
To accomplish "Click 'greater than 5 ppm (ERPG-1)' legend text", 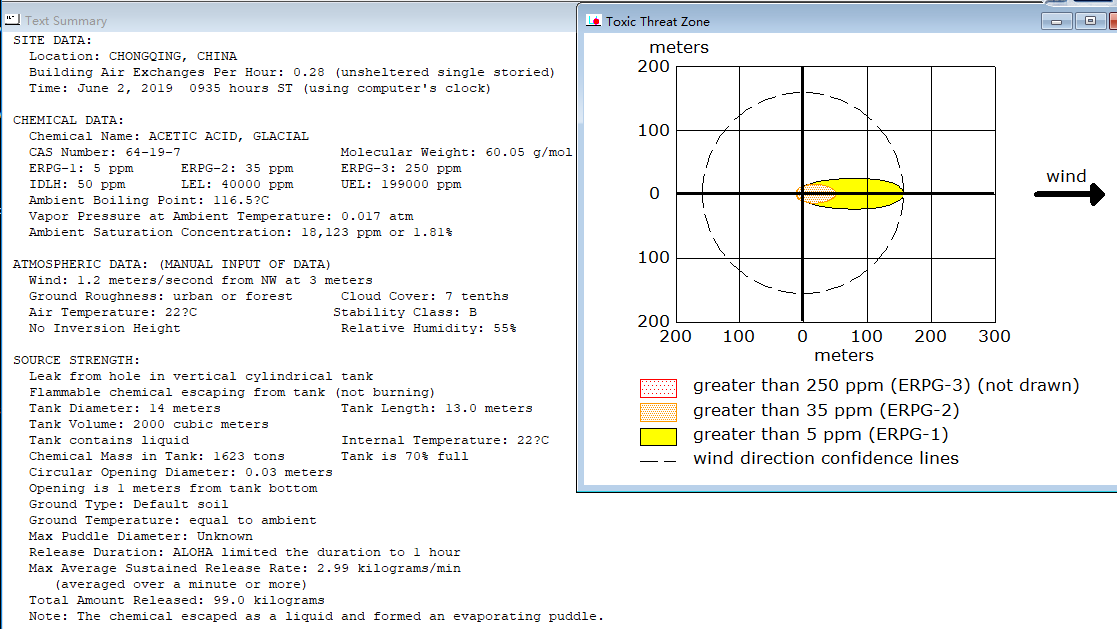I will point(821,435).
